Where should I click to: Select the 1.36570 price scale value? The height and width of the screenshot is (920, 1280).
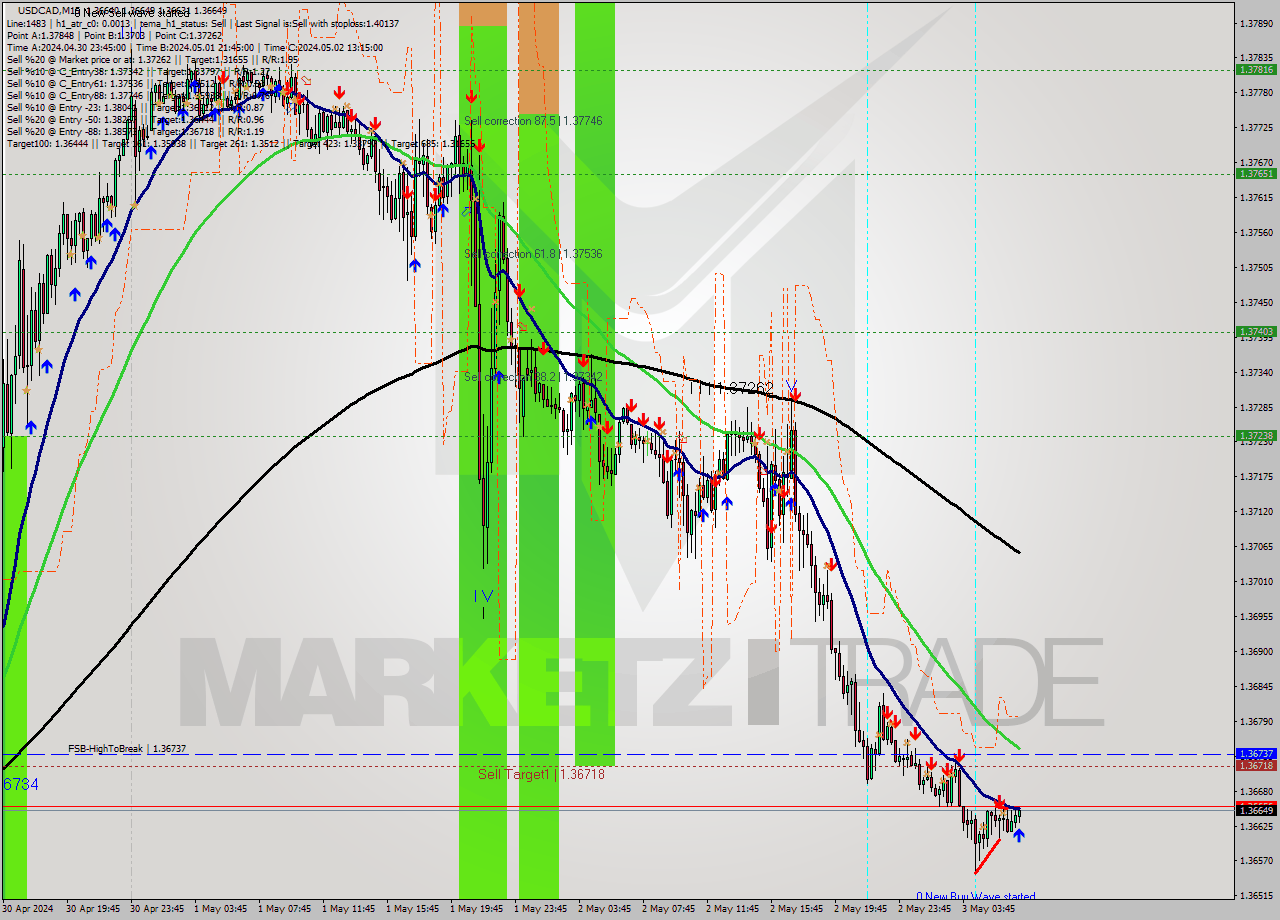[1256, 860]
